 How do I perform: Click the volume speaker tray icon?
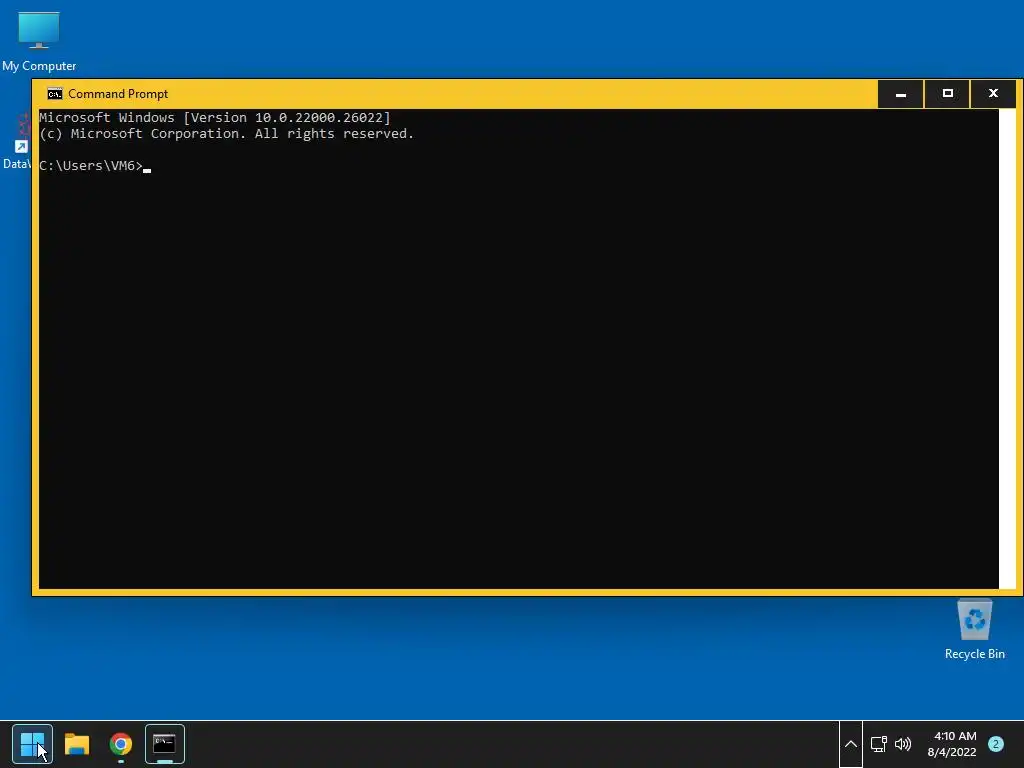903,744
